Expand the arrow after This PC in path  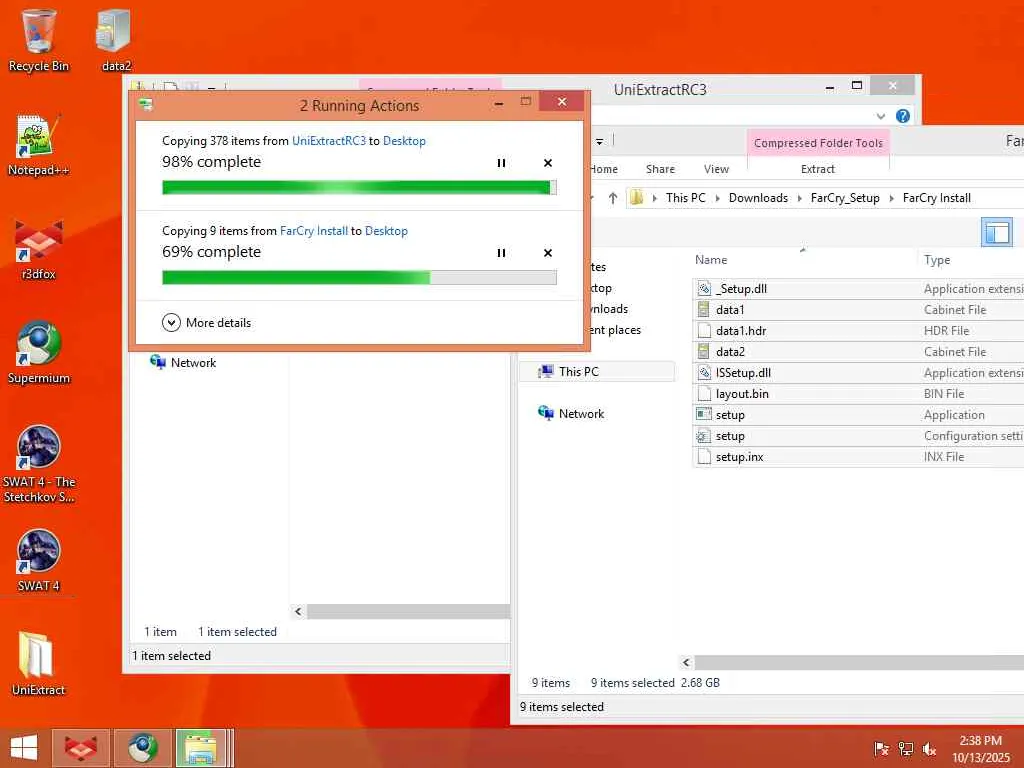pyautogui.click(x=717, y=198)
